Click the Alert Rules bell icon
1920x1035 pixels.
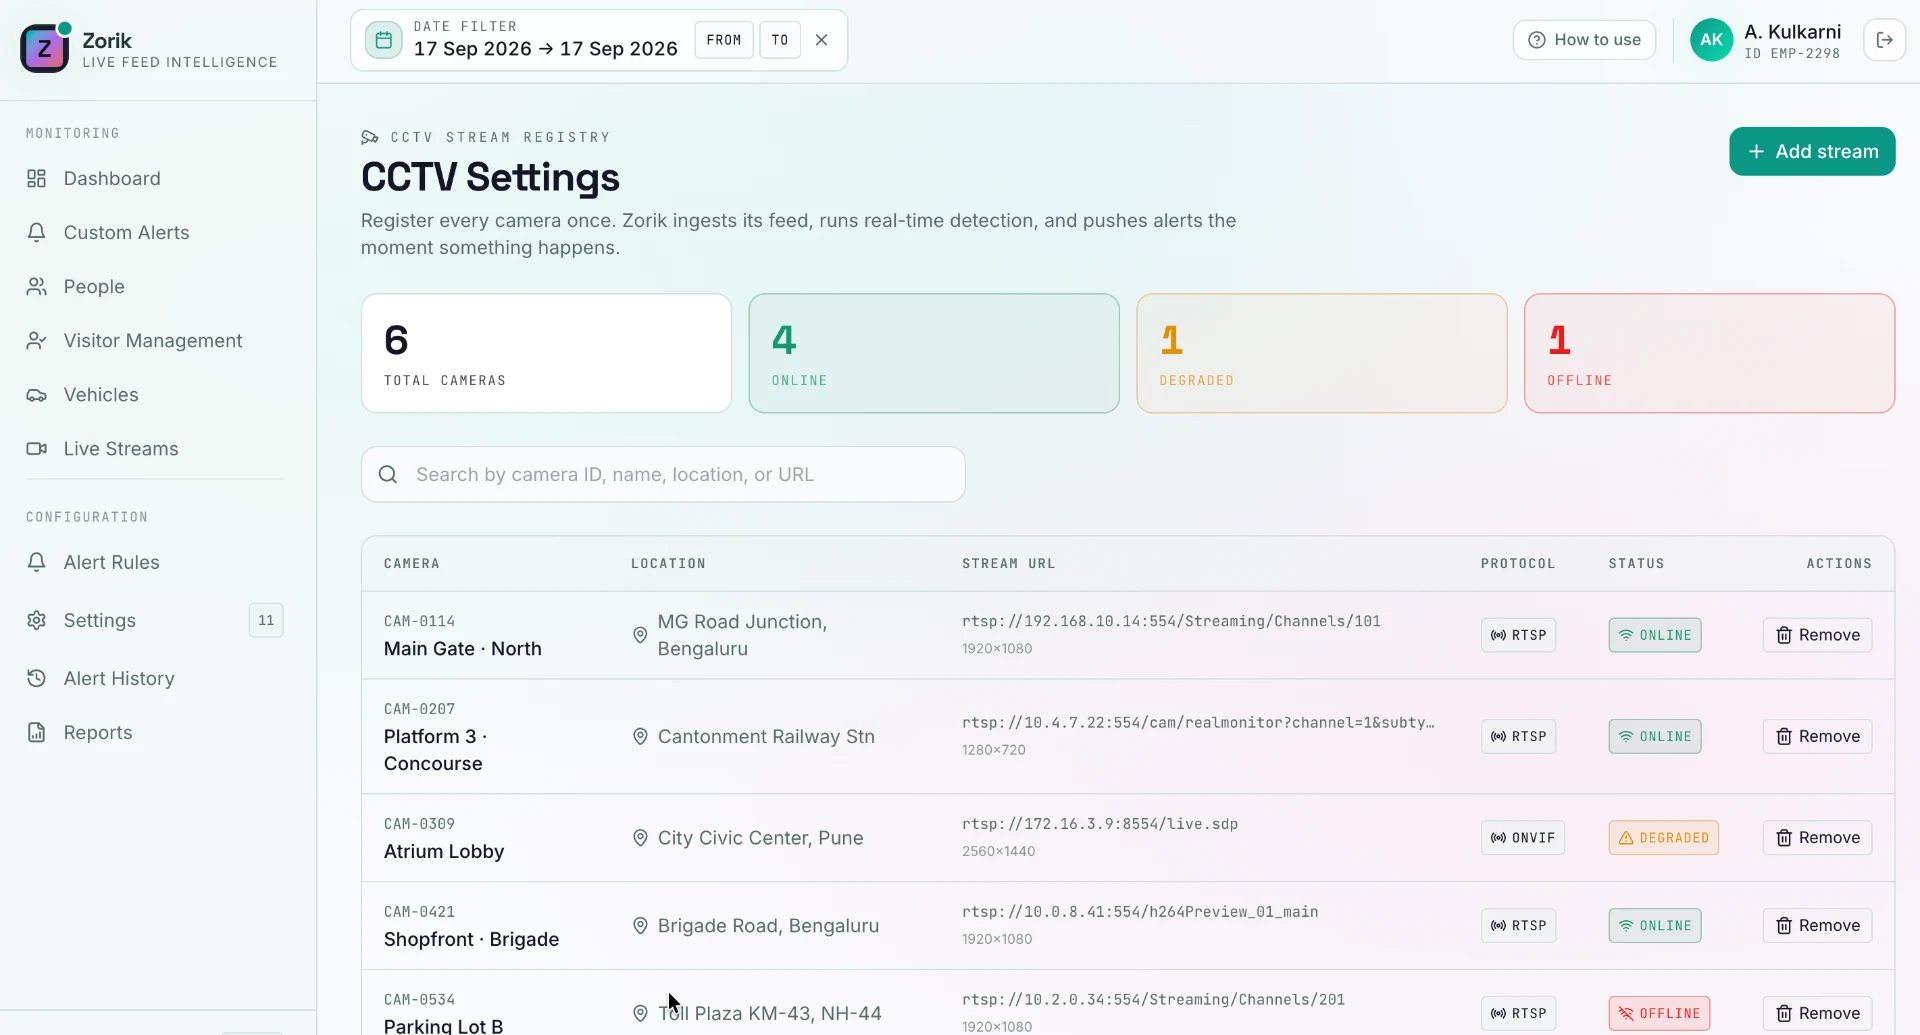[x=37, y=562]
